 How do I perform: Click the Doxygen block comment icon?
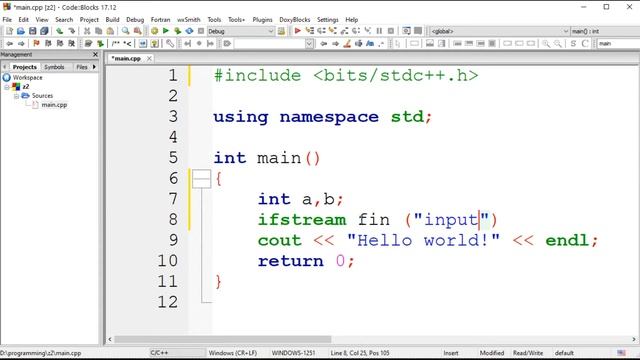click(x=116, y=43)
